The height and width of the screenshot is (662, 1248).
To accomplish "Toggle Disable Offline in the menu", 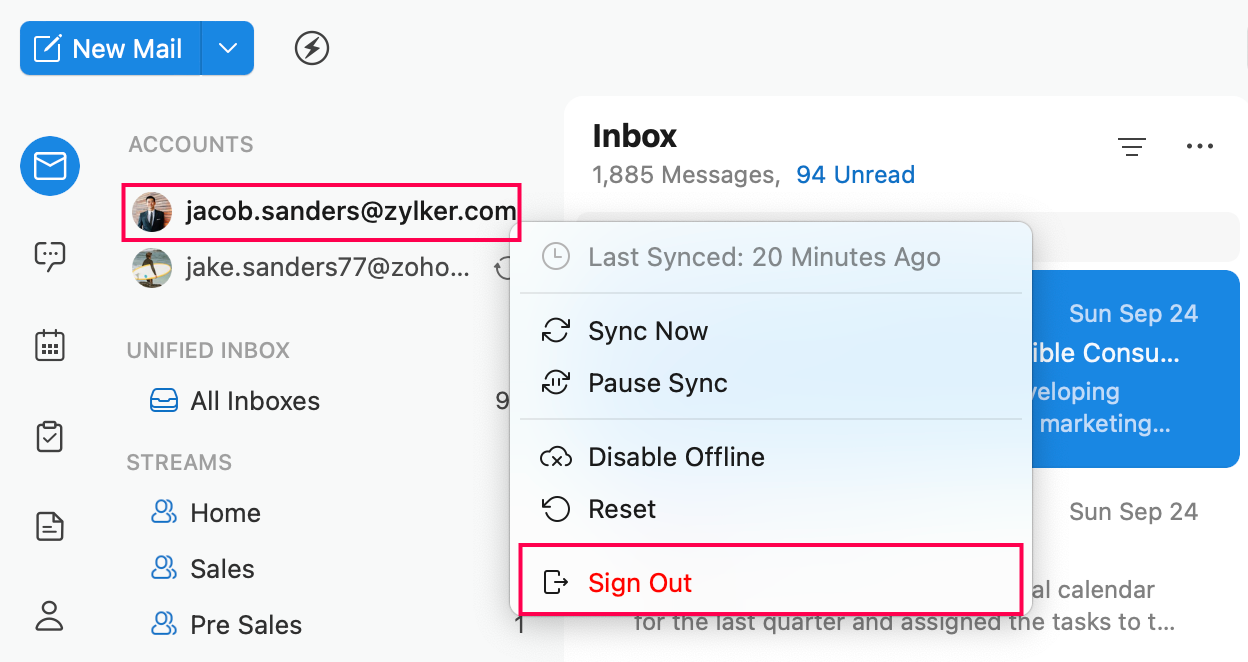I will pos(676,458).
